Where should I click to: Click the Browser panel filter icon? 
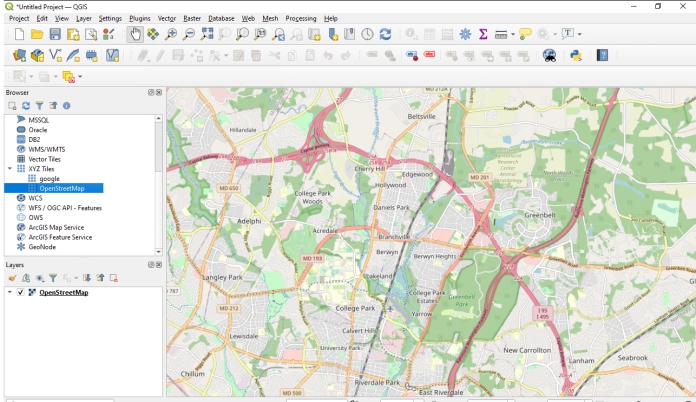tap(40, 105)
